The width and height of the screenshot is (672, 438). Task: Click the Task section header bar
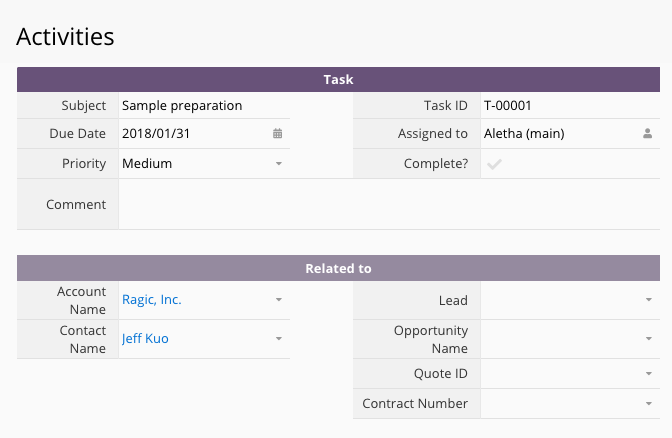click(338, 79)
